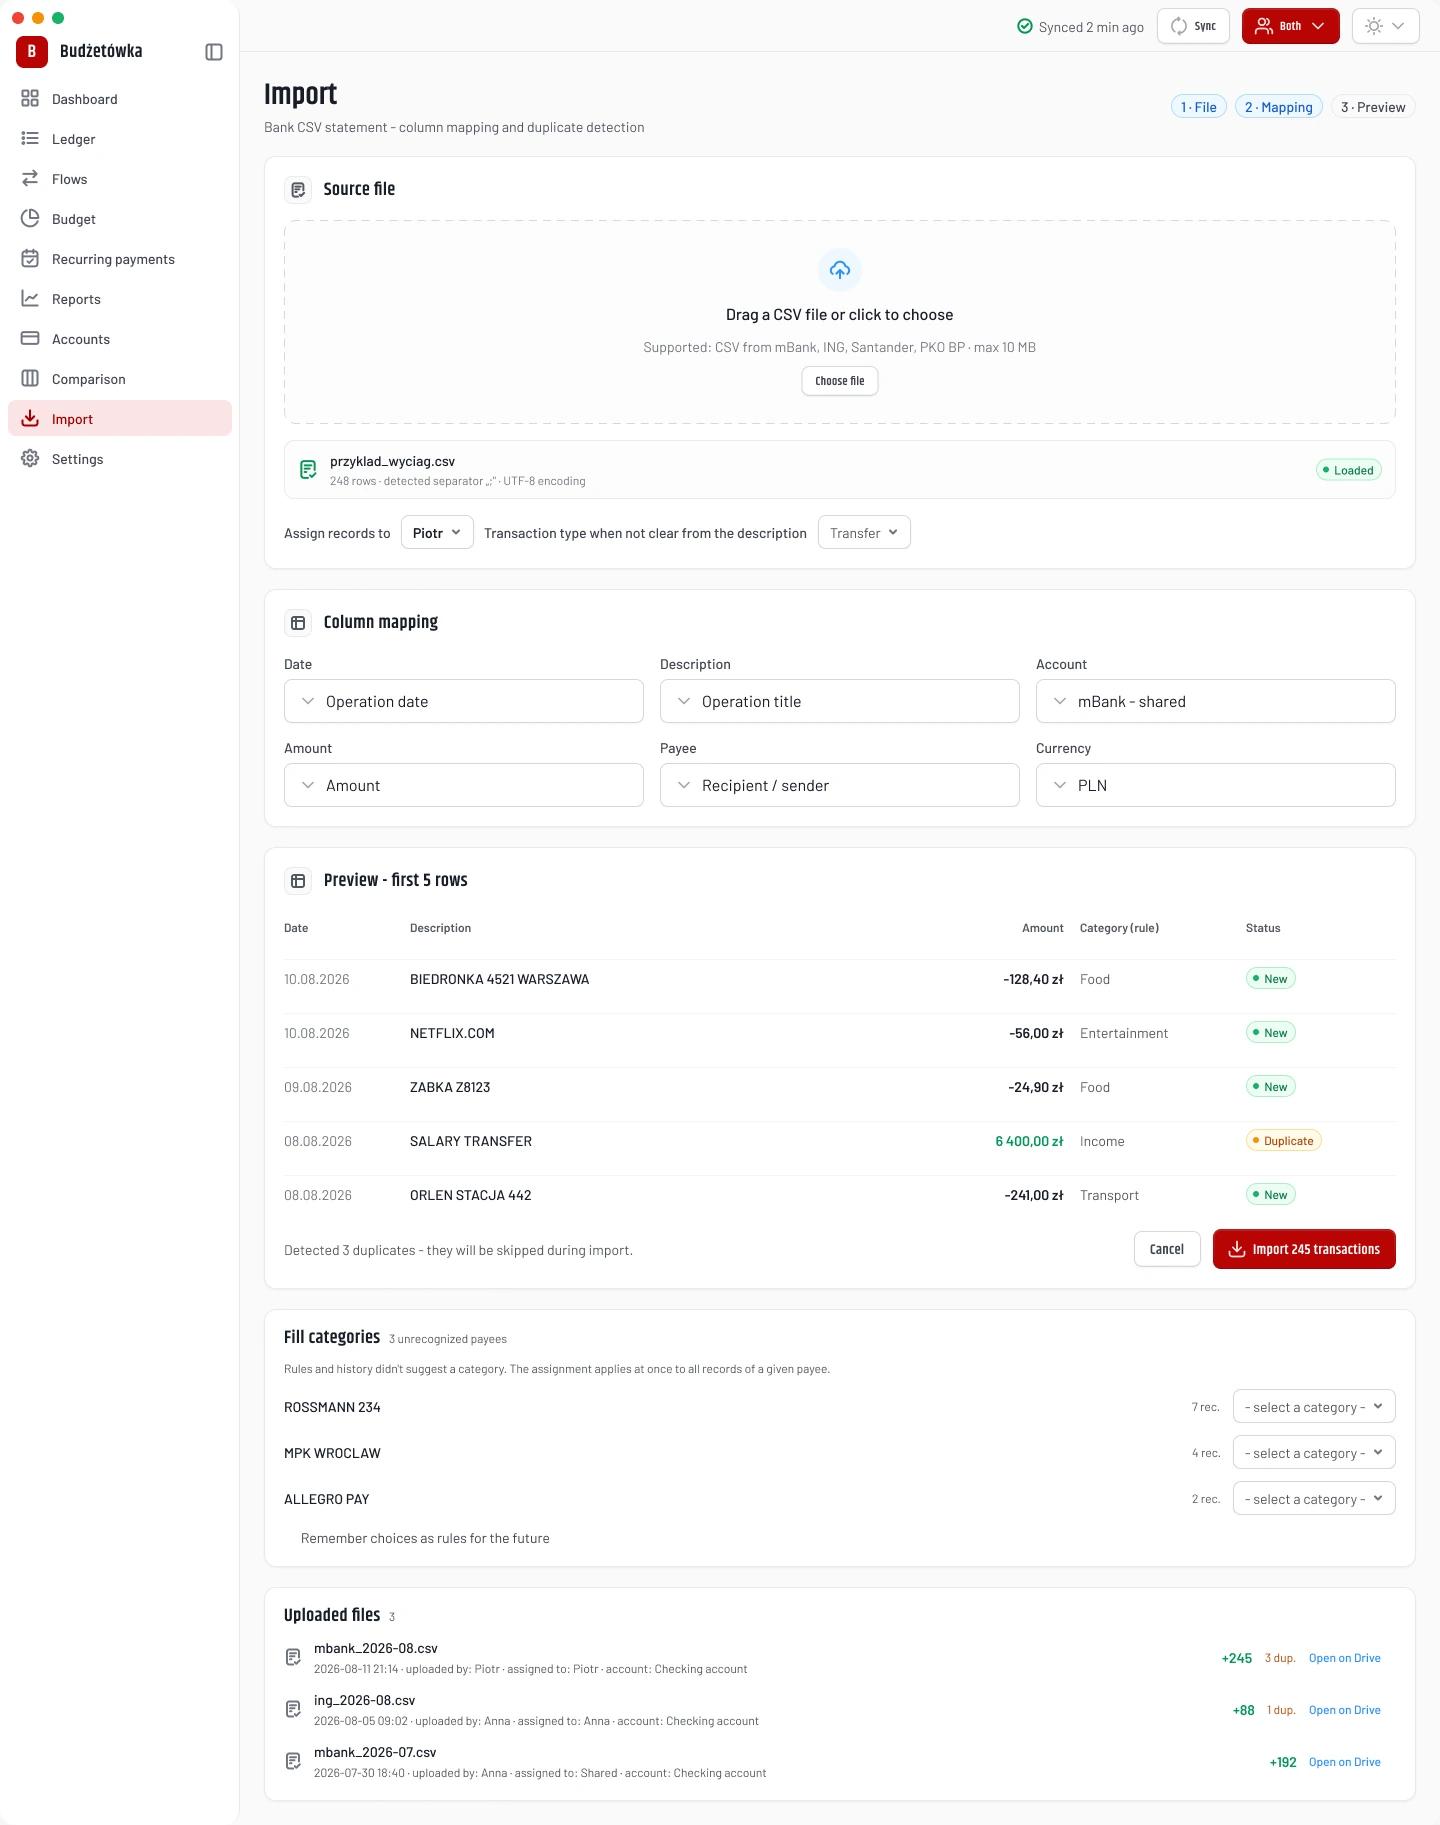Click the cloud upload icon
Viewport: 1440px width, 1825px height.
pos(840,270)
